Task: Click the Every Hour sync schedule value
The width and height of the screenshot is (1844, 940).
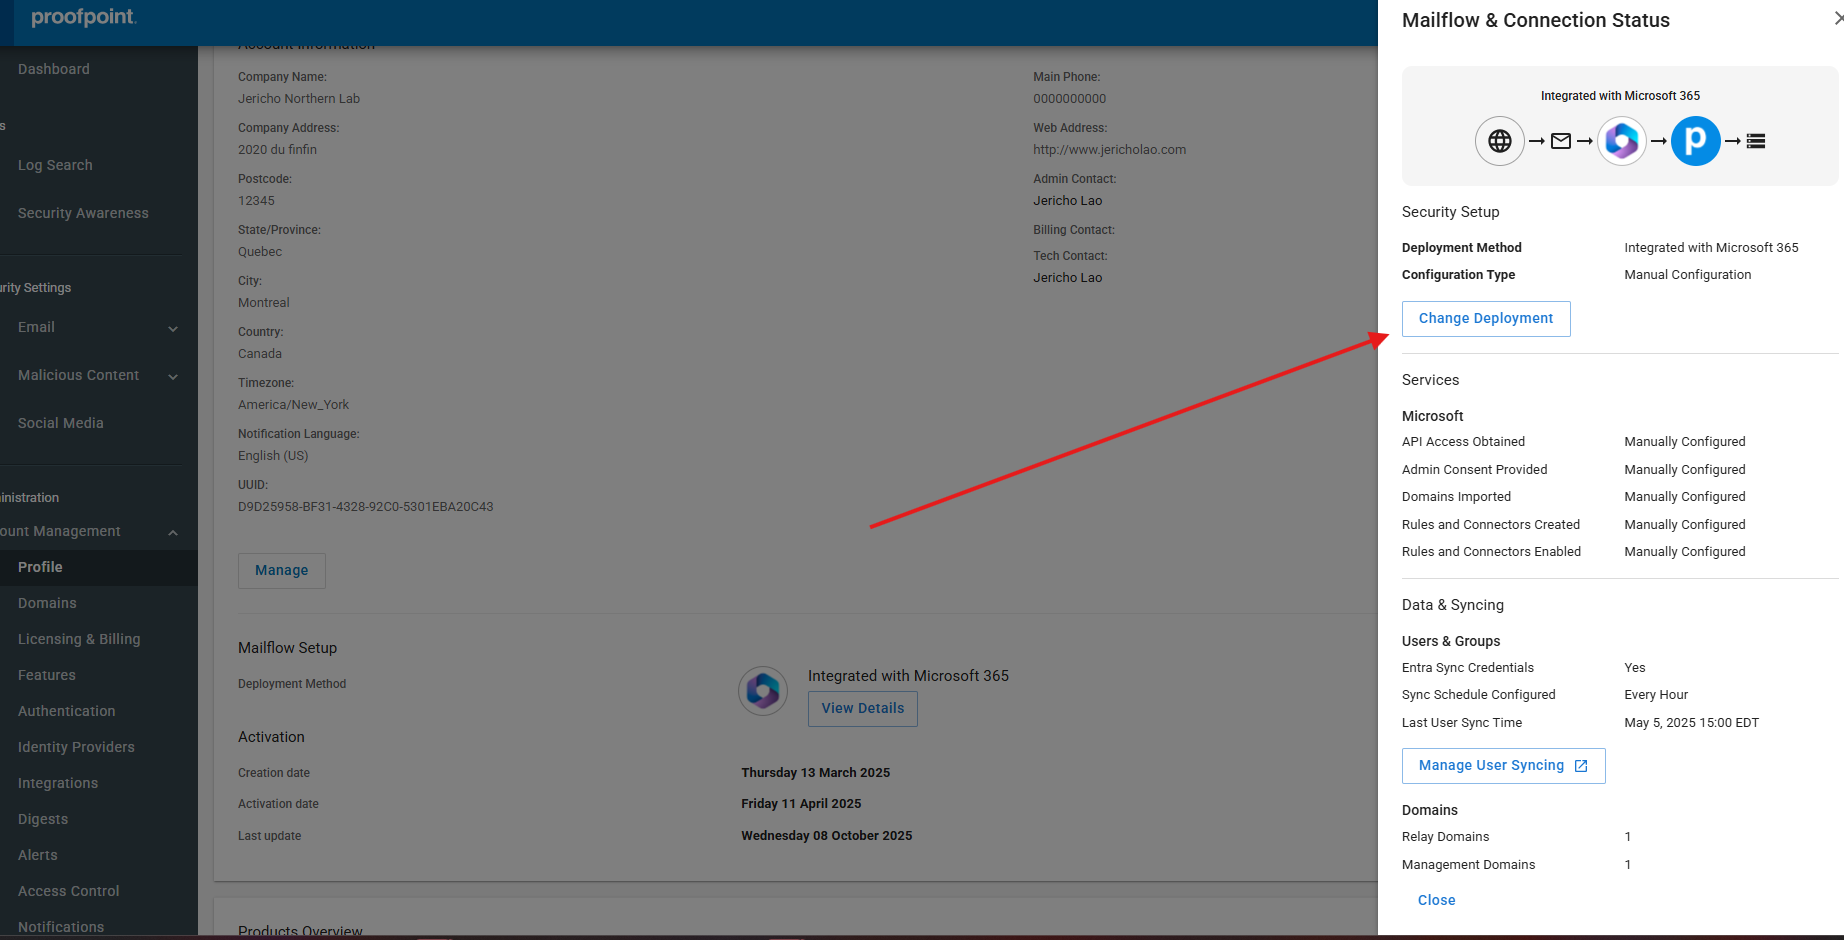Action: 1656,695
